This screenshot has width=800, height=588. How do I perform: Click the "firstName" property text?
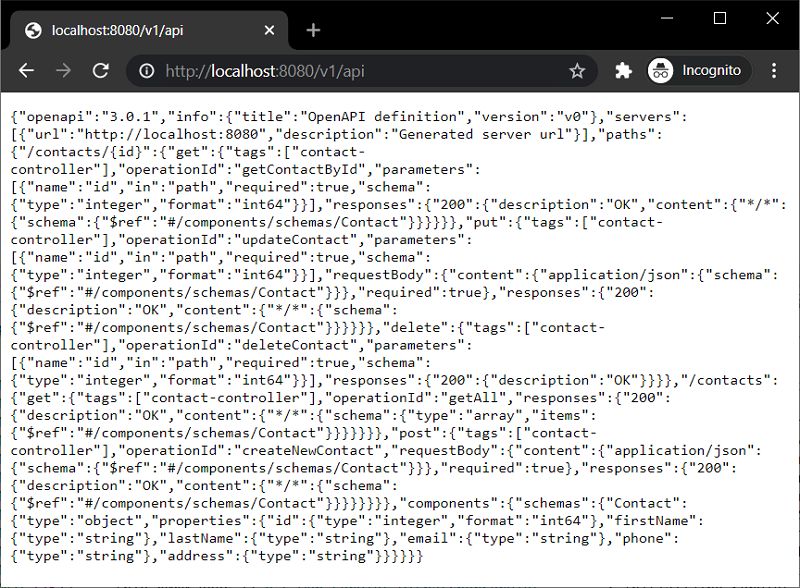tap(651, 521)
